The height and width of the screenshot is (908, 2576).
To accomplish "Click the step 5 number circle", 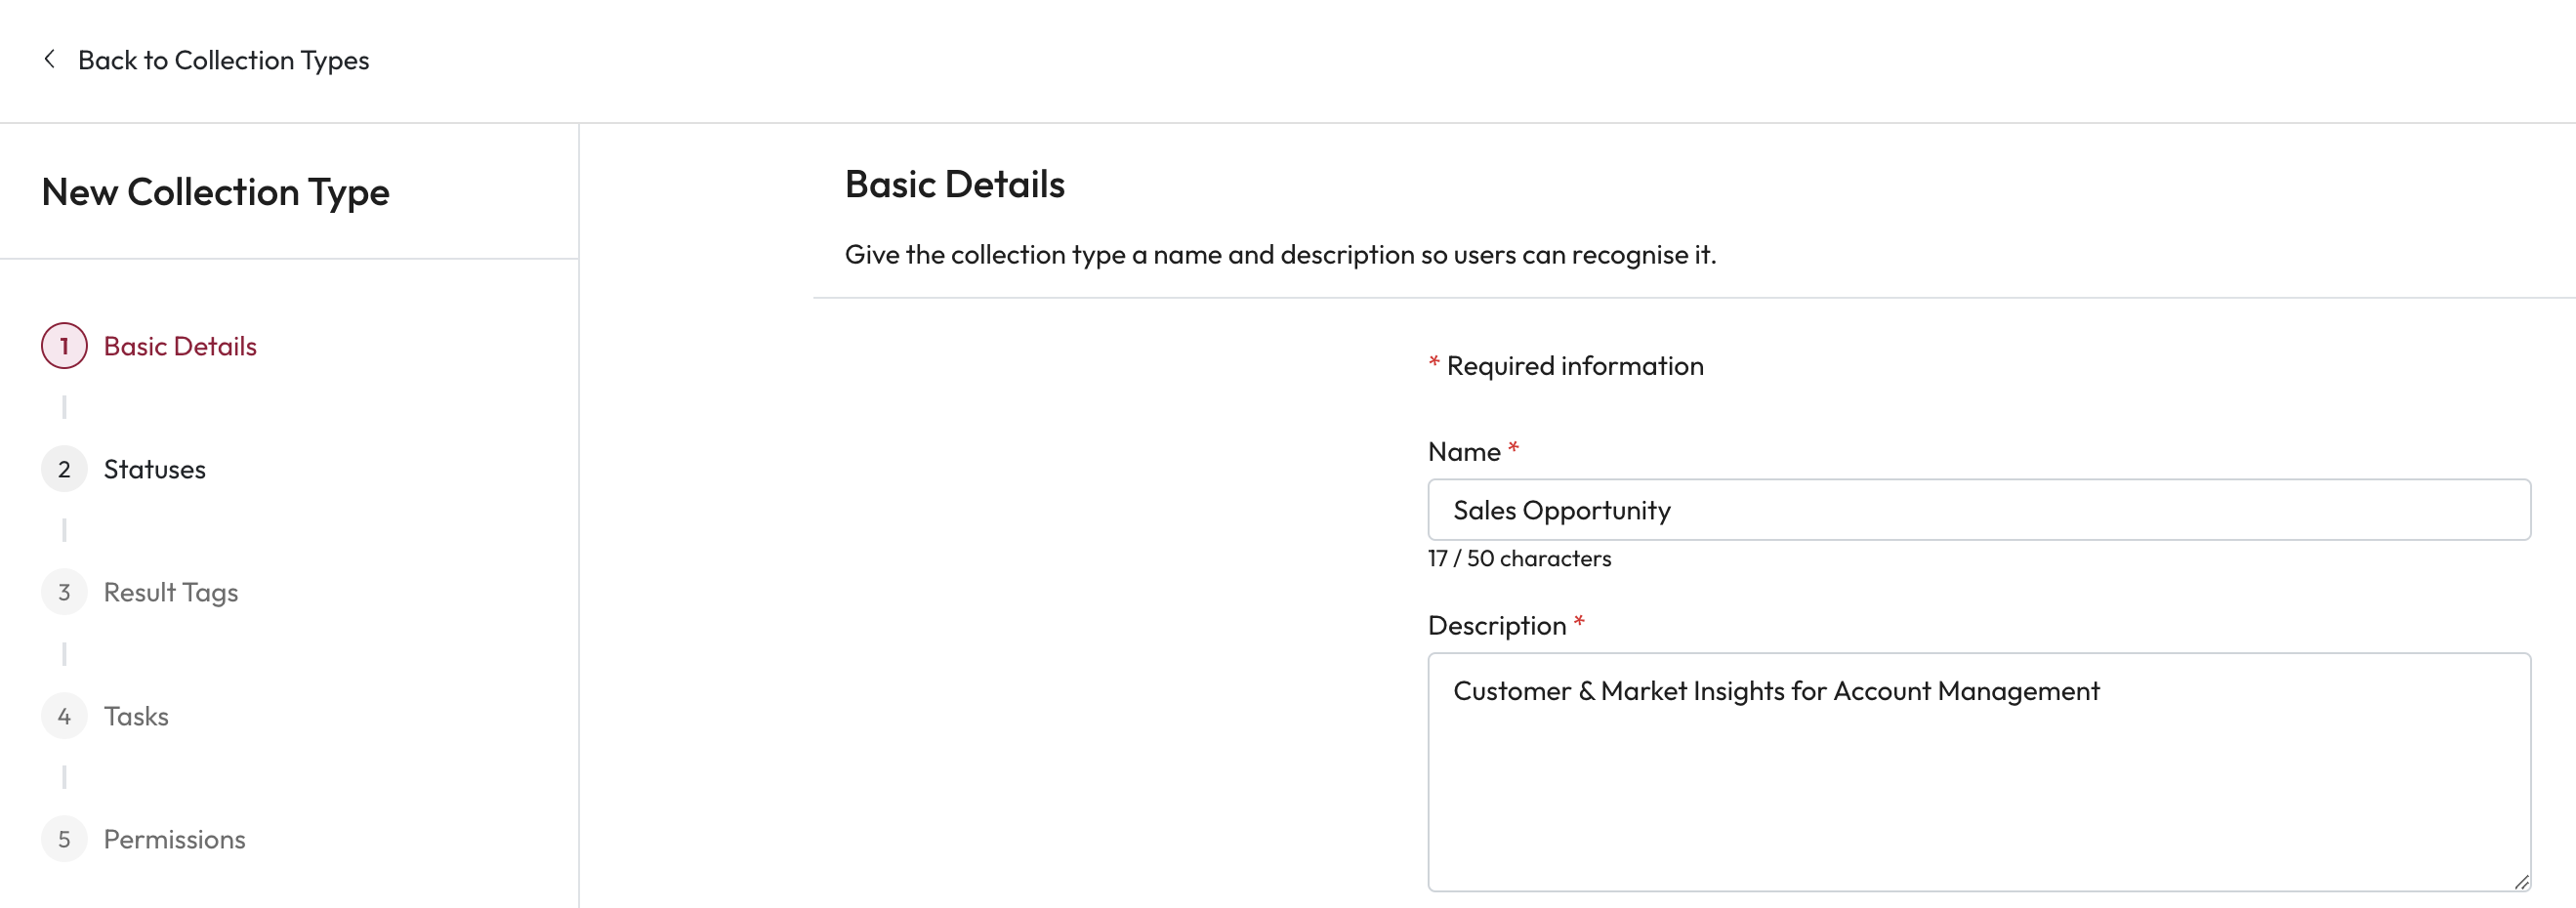I will 64,839.
